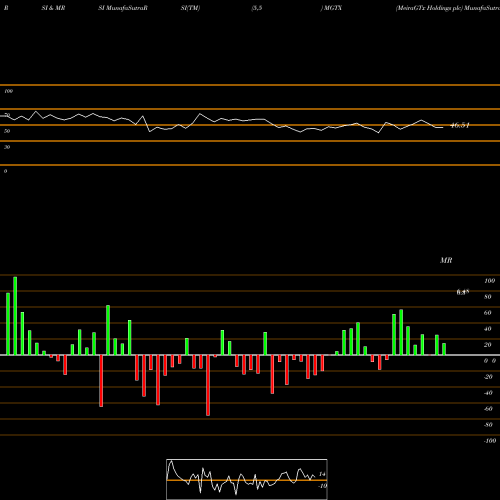Click the 'SI MunafaSutraR' header text
This screenshot has width=500, height=500.
click(123, 8)
